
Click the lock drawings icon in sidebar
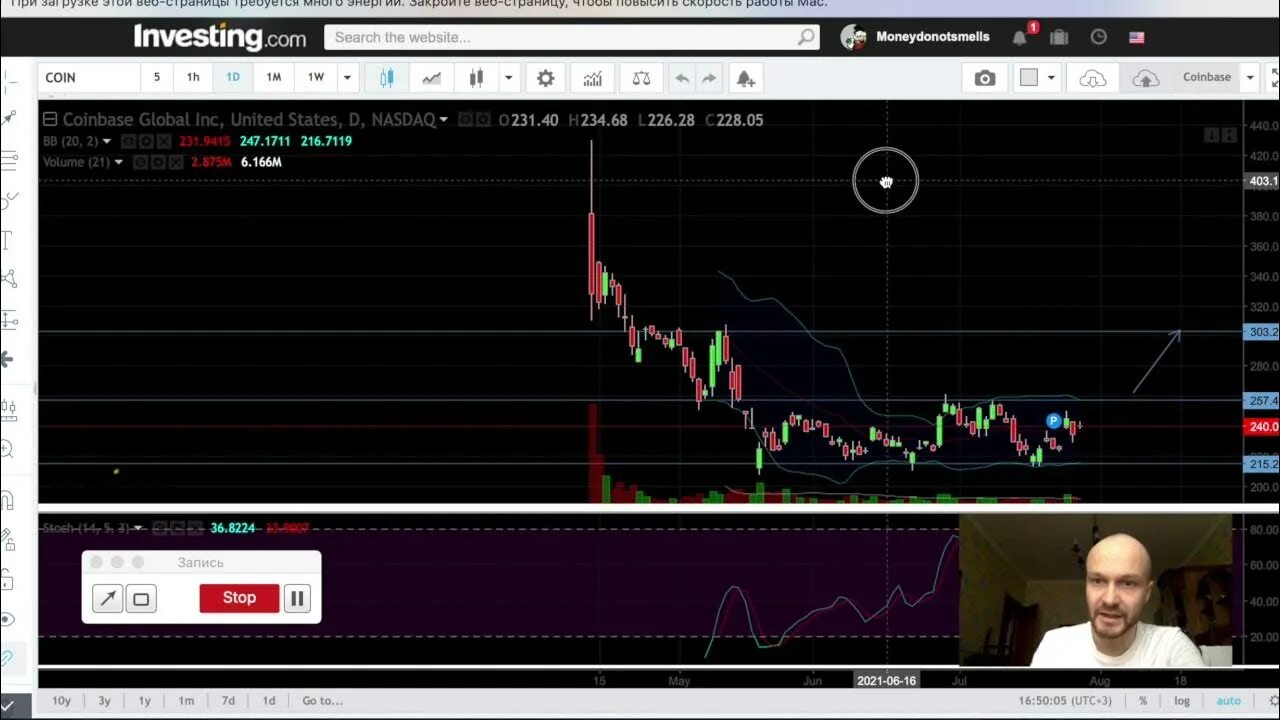click(8, 580)
